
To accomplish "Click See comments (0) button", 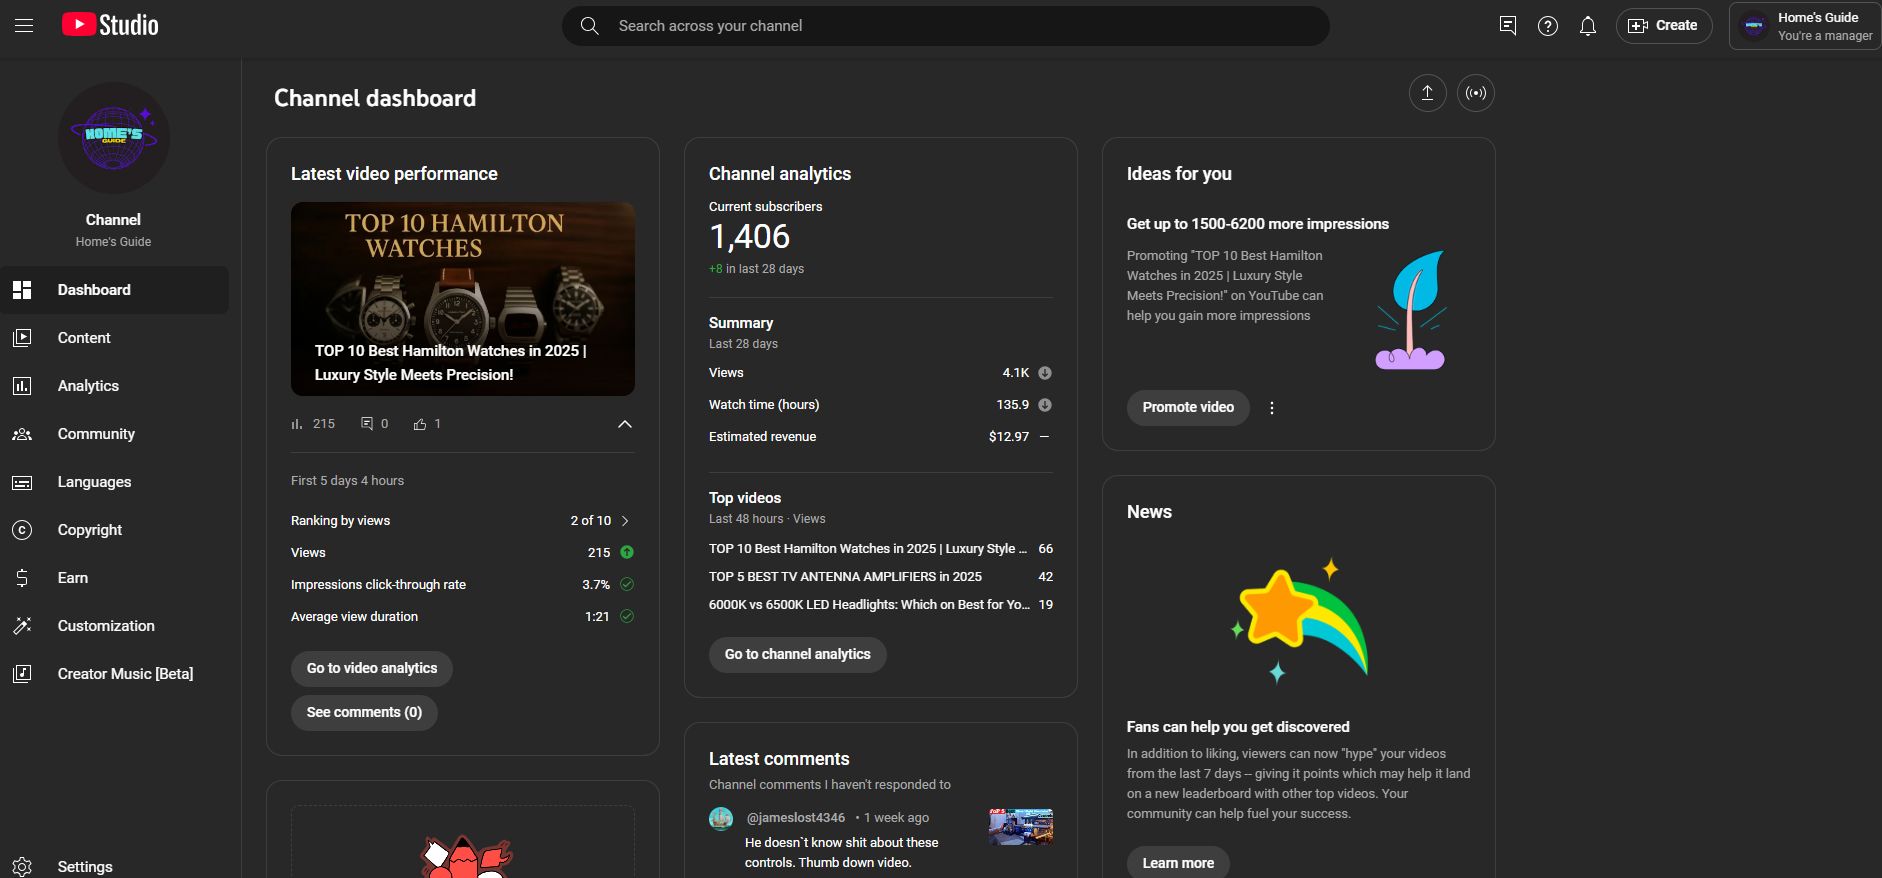I will pyautogui.click(x=364, y=712).
